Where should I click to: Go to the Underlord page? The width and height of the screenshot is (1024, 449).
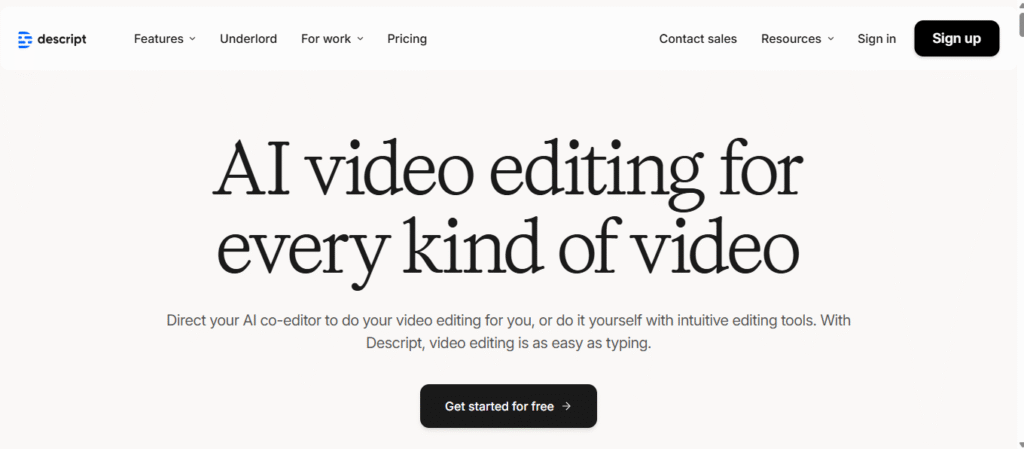tap(248, 39)
